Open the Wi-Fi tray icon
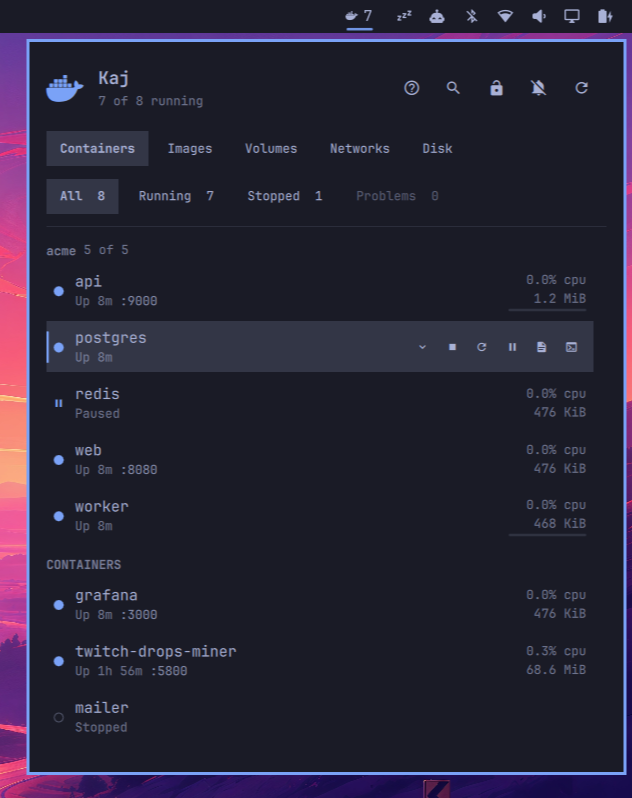The image size is (632, 798). pos(505,16)
